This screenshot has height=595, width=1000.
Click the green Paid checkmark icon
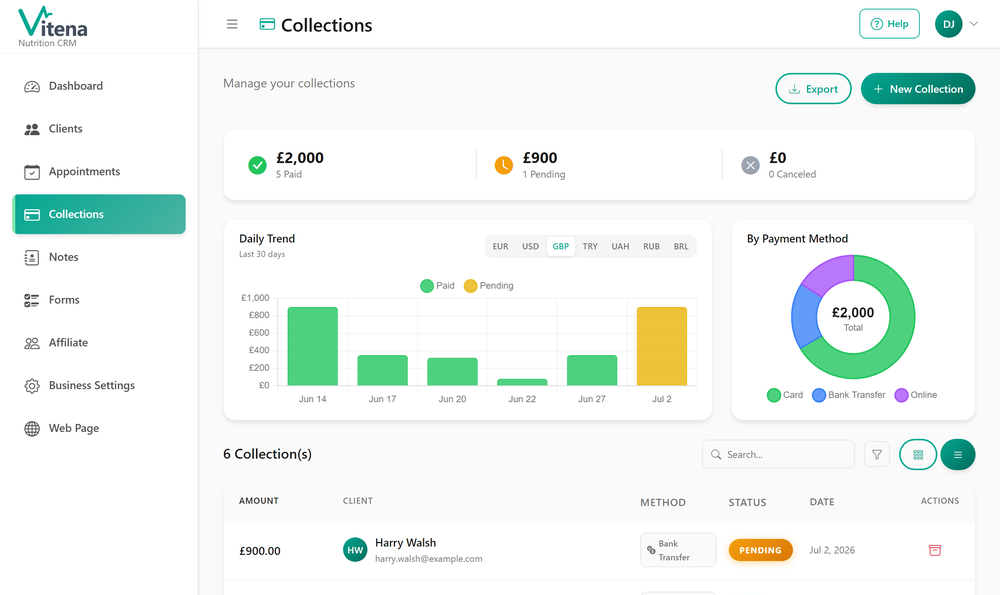click(x=257, y=165)
